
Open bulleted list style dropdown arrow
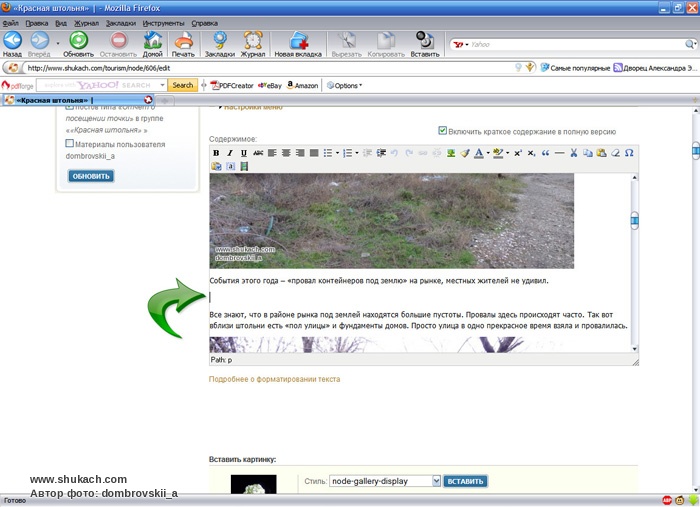338,153
